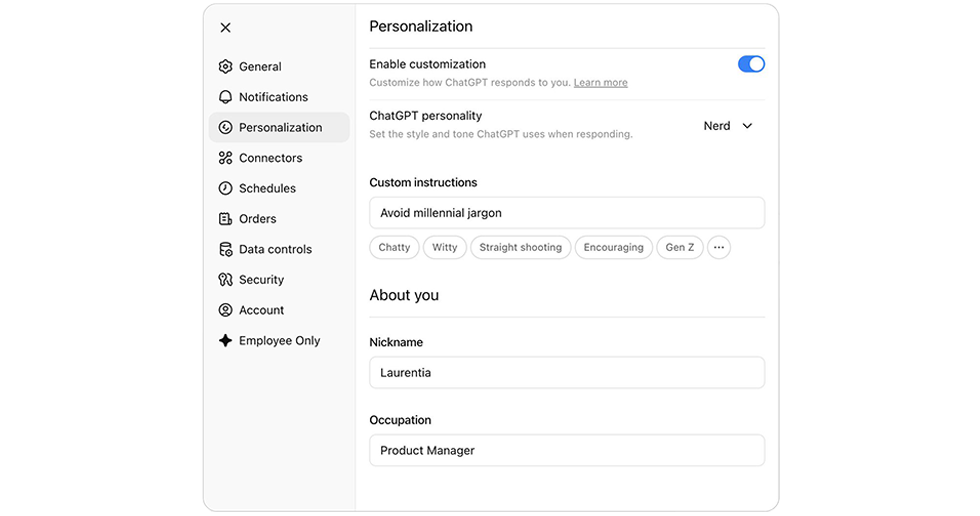The width and height of the screenshot is (980, 516).
Task: Click the Connectors icon in sidebar
Action: point(225,158)
